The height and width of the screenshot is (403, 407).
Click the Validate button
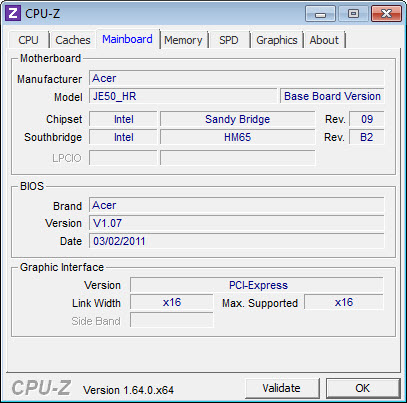coord(282,388)
